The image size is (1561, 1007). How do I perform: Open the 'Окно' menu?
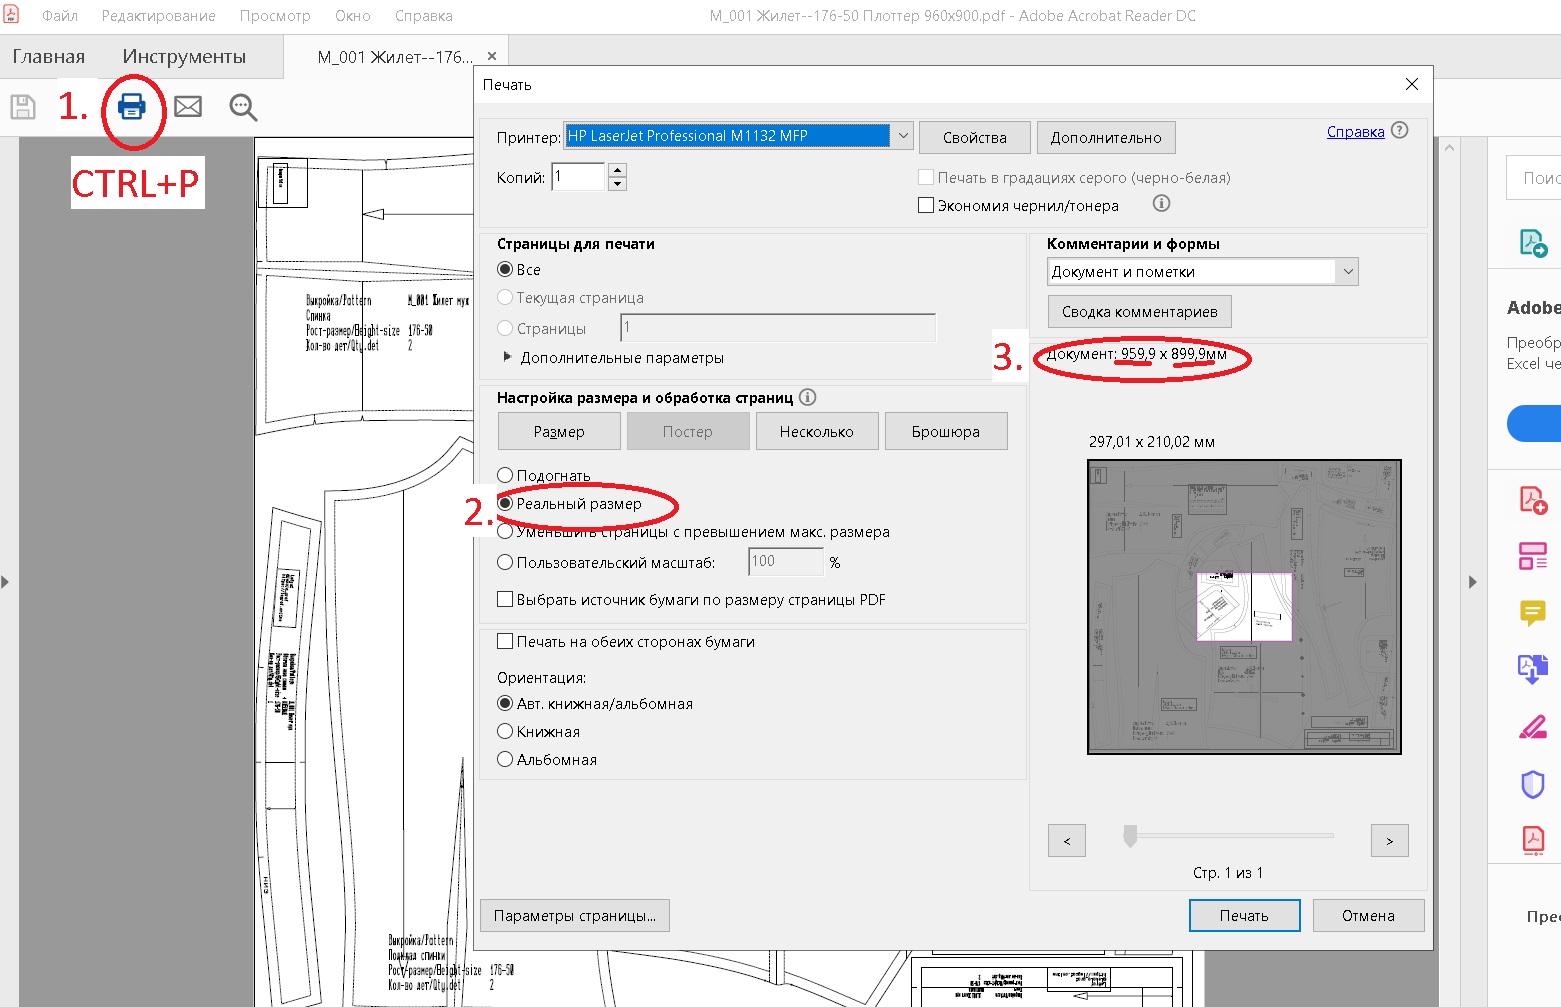pos(352,16)
